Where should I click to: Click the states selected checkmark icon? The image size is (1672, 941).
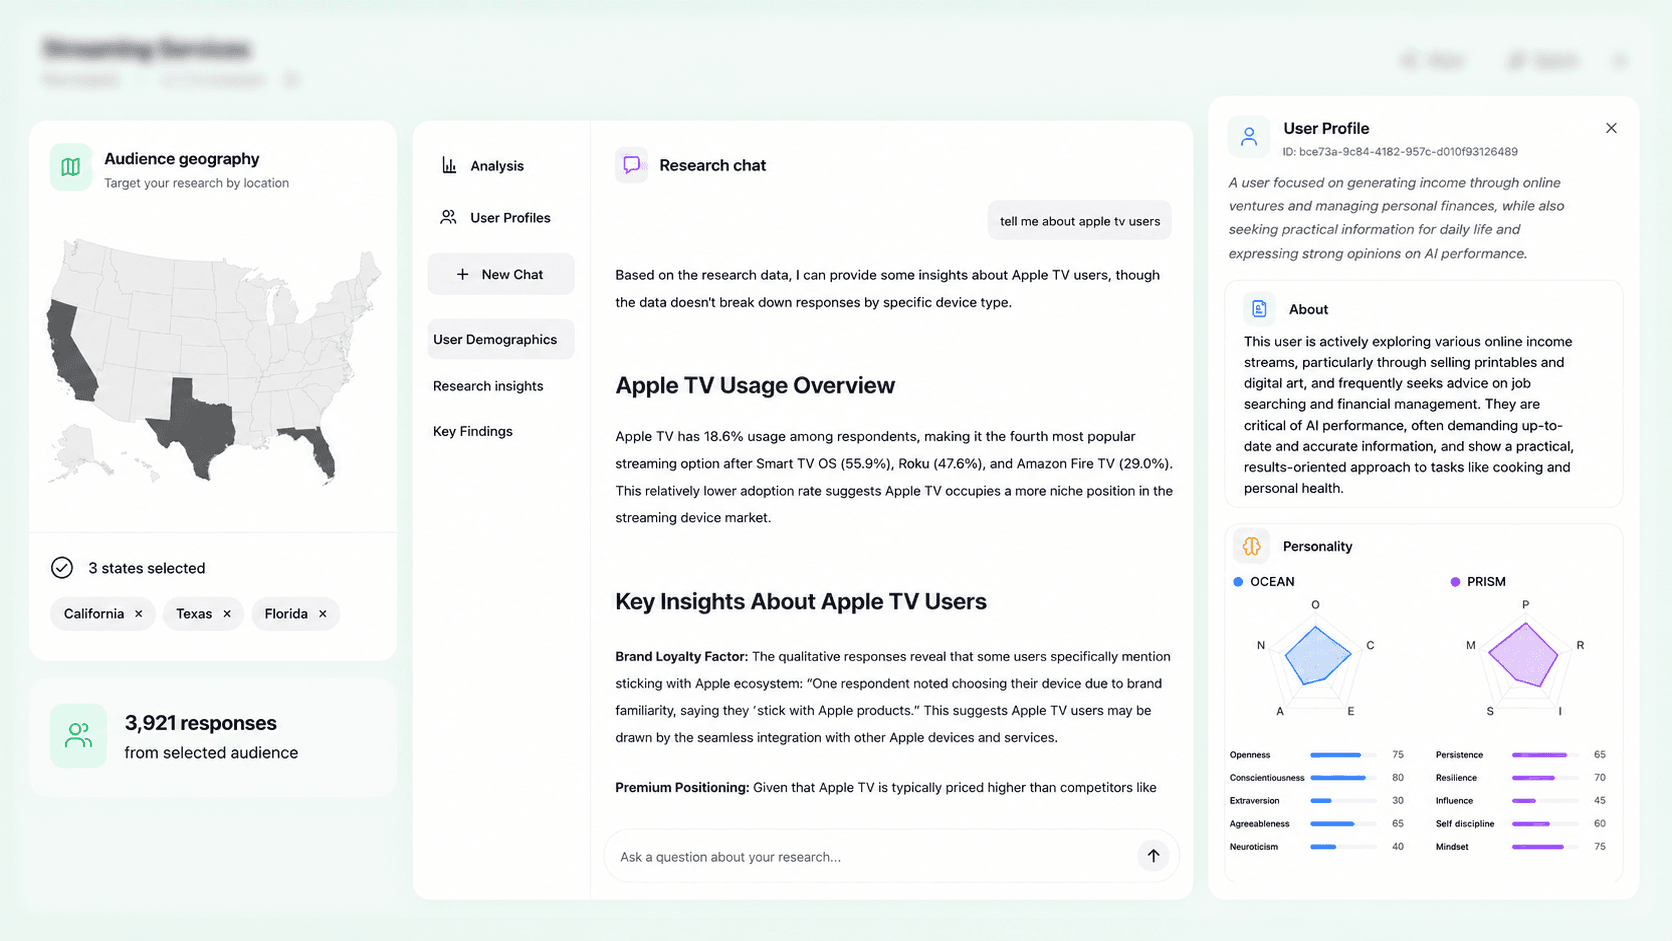click(x=62, y=568)
